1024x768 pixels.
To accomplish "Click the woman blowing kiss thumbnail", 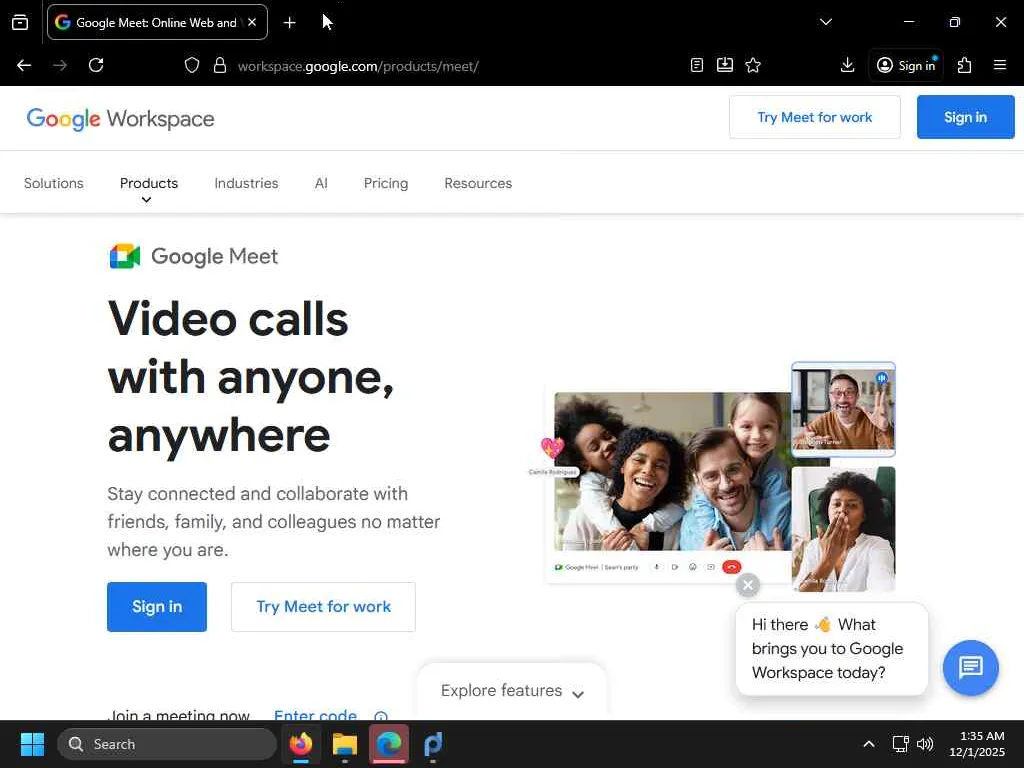I will pos(843,529).
